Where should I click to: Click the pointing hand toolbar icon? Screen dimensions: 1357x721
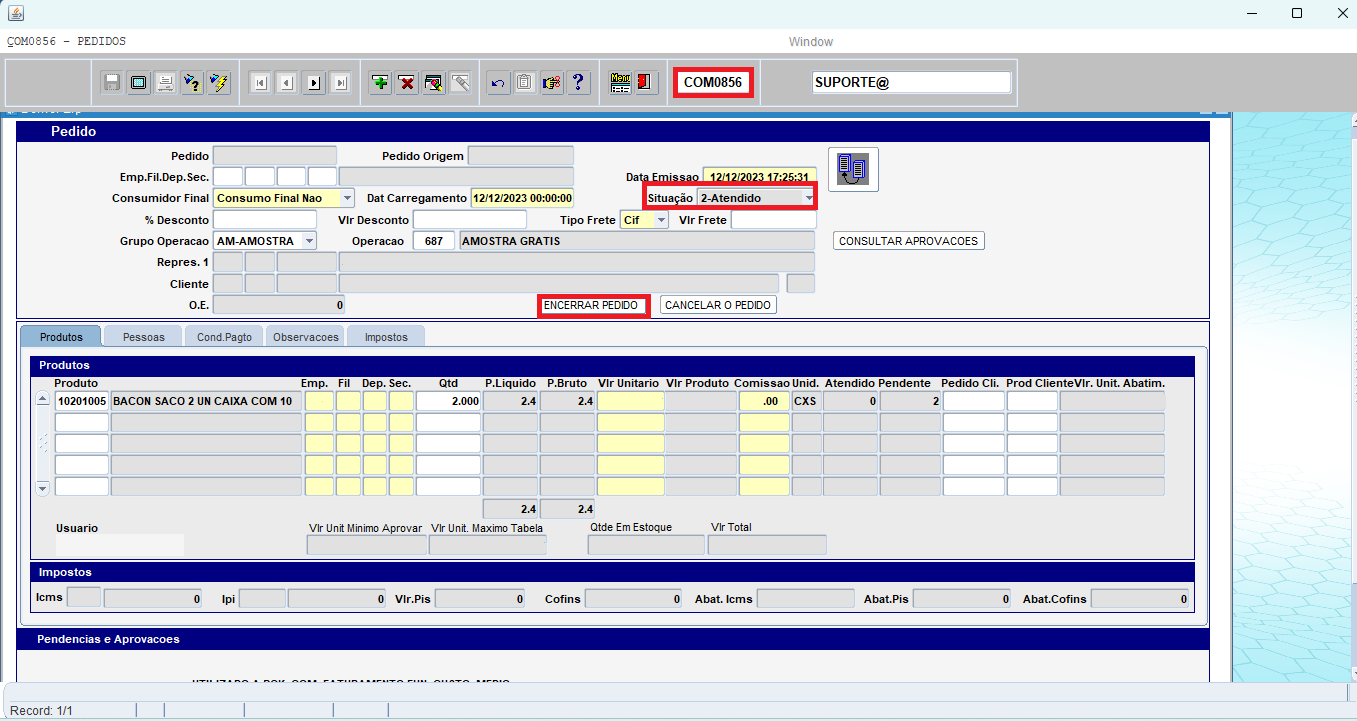pos(551,83)
